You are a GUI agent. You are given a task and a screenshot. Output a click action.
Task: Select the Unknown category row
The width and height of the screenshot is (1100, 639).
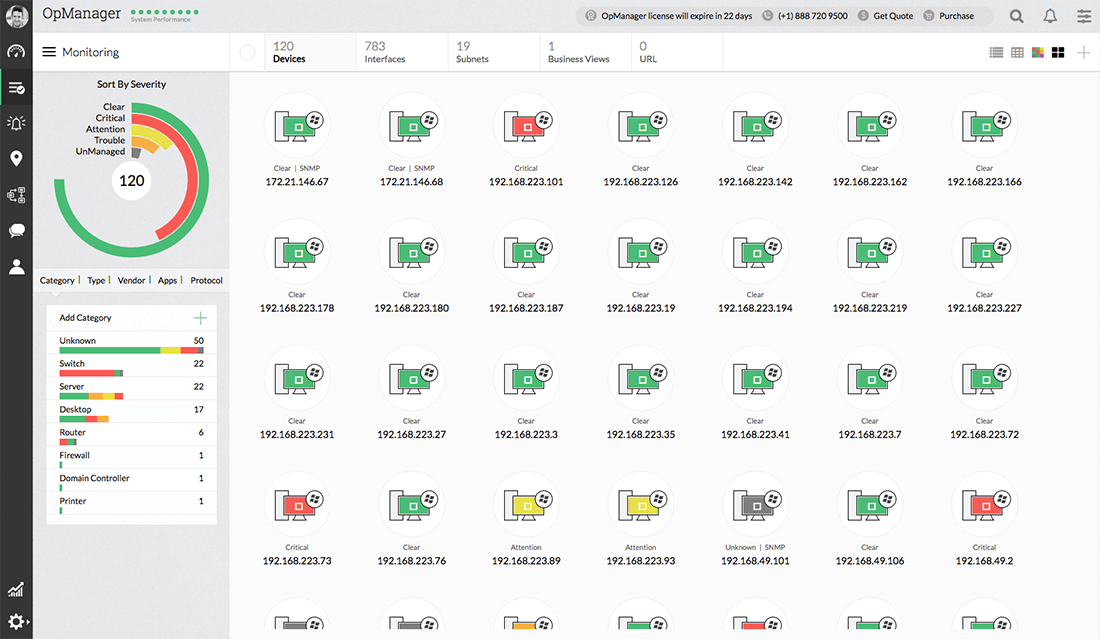point(131,343)
